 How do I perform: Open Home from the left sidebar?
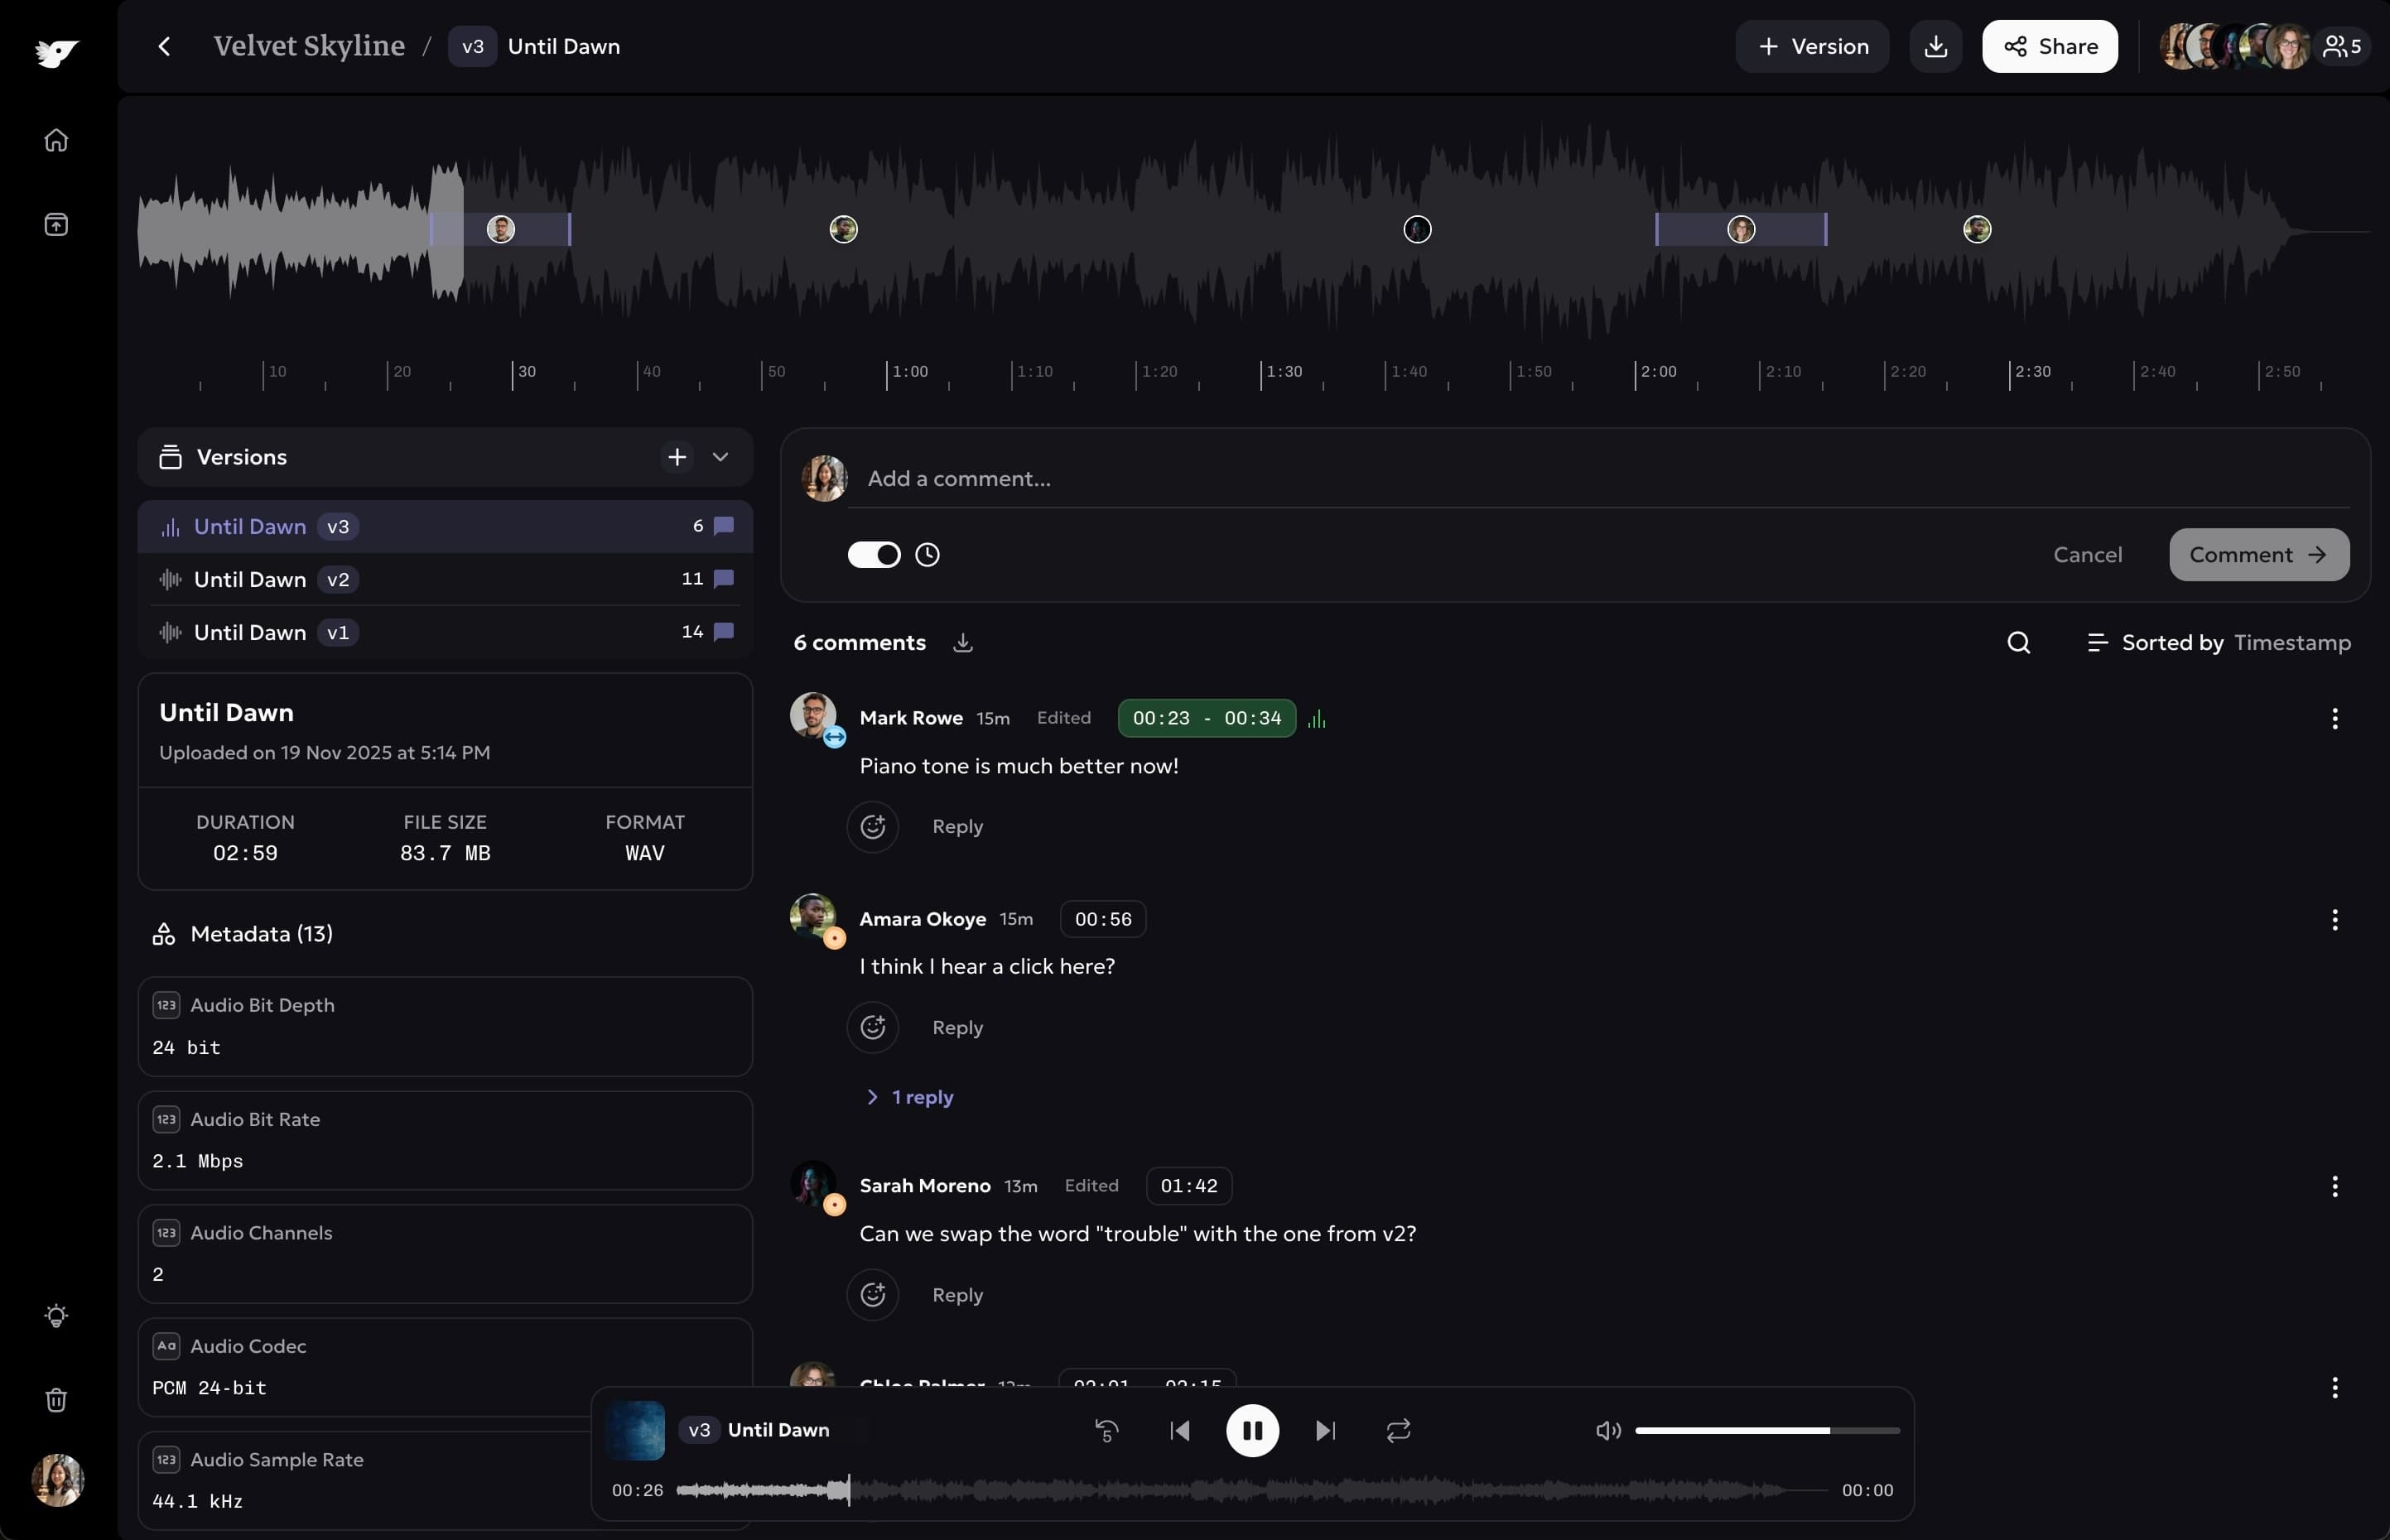click(x=57, y=140)
